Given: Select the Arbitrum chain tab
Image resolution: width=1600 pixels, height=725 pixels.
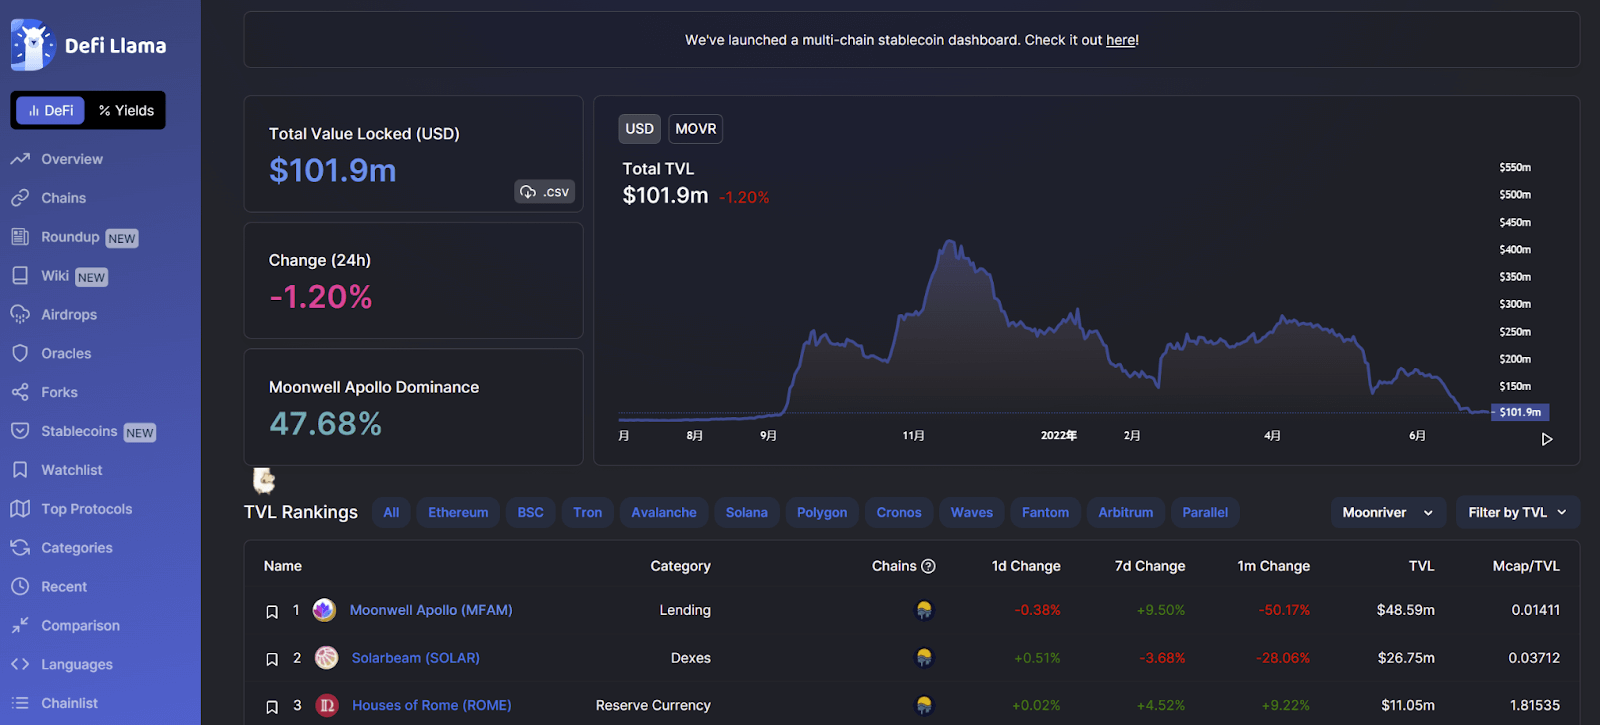Looking at the screenshot, I should point(1126,512).
